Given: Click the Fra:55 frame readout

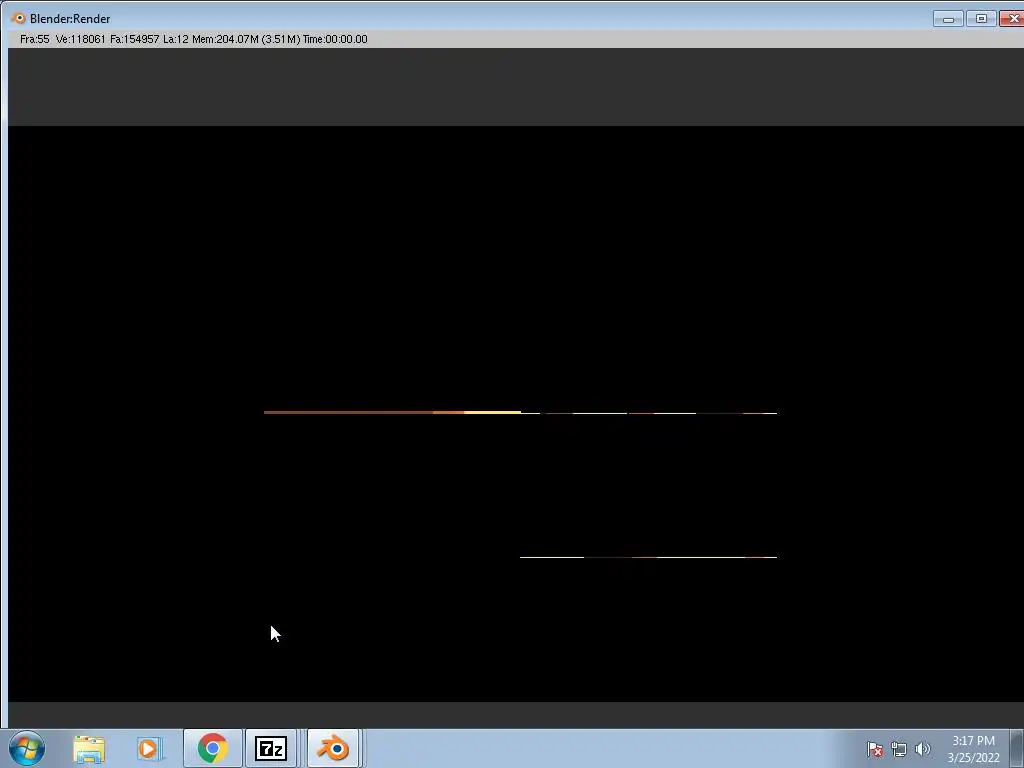Looking at the screenshot, I should point(35,39).
